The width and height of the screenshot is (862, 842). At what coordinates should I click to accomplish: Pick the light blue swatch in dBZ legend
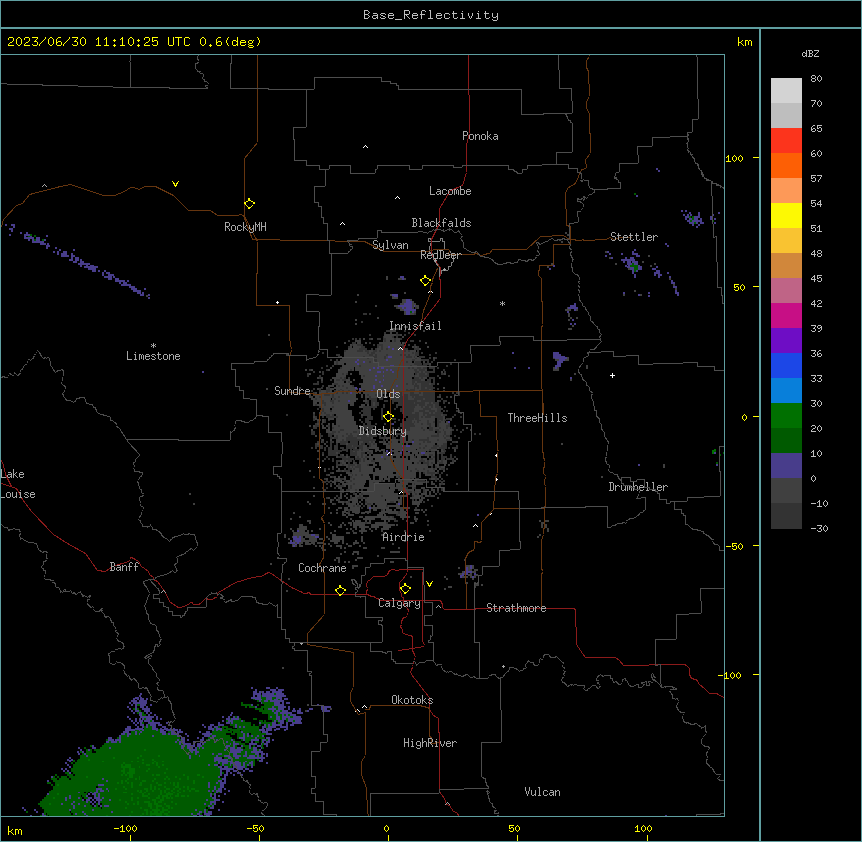(x=786, y=391)
